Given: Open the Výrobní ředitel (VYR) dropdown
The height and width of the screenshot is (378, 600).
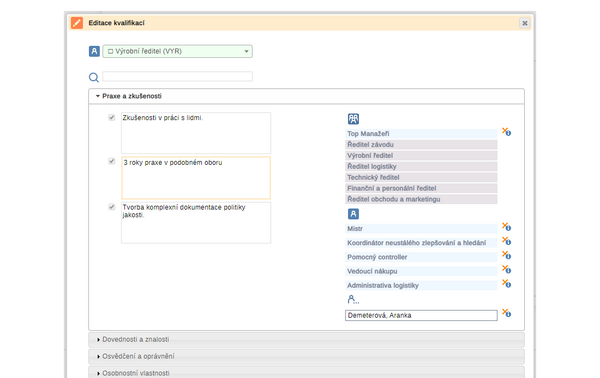Looking at the screenshot, I should [x=177, y=51].
